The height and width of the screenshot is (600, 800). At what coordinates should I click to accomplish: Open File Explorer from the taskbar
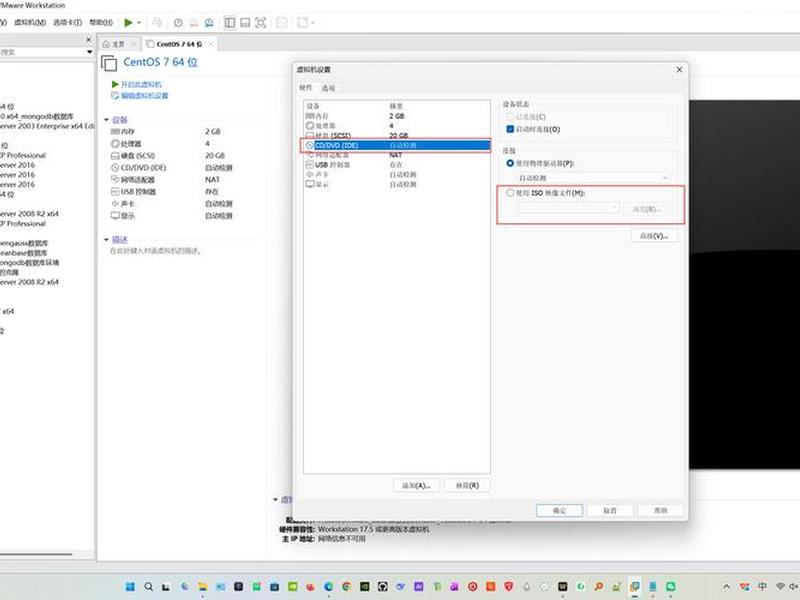[x=203, y=587]
